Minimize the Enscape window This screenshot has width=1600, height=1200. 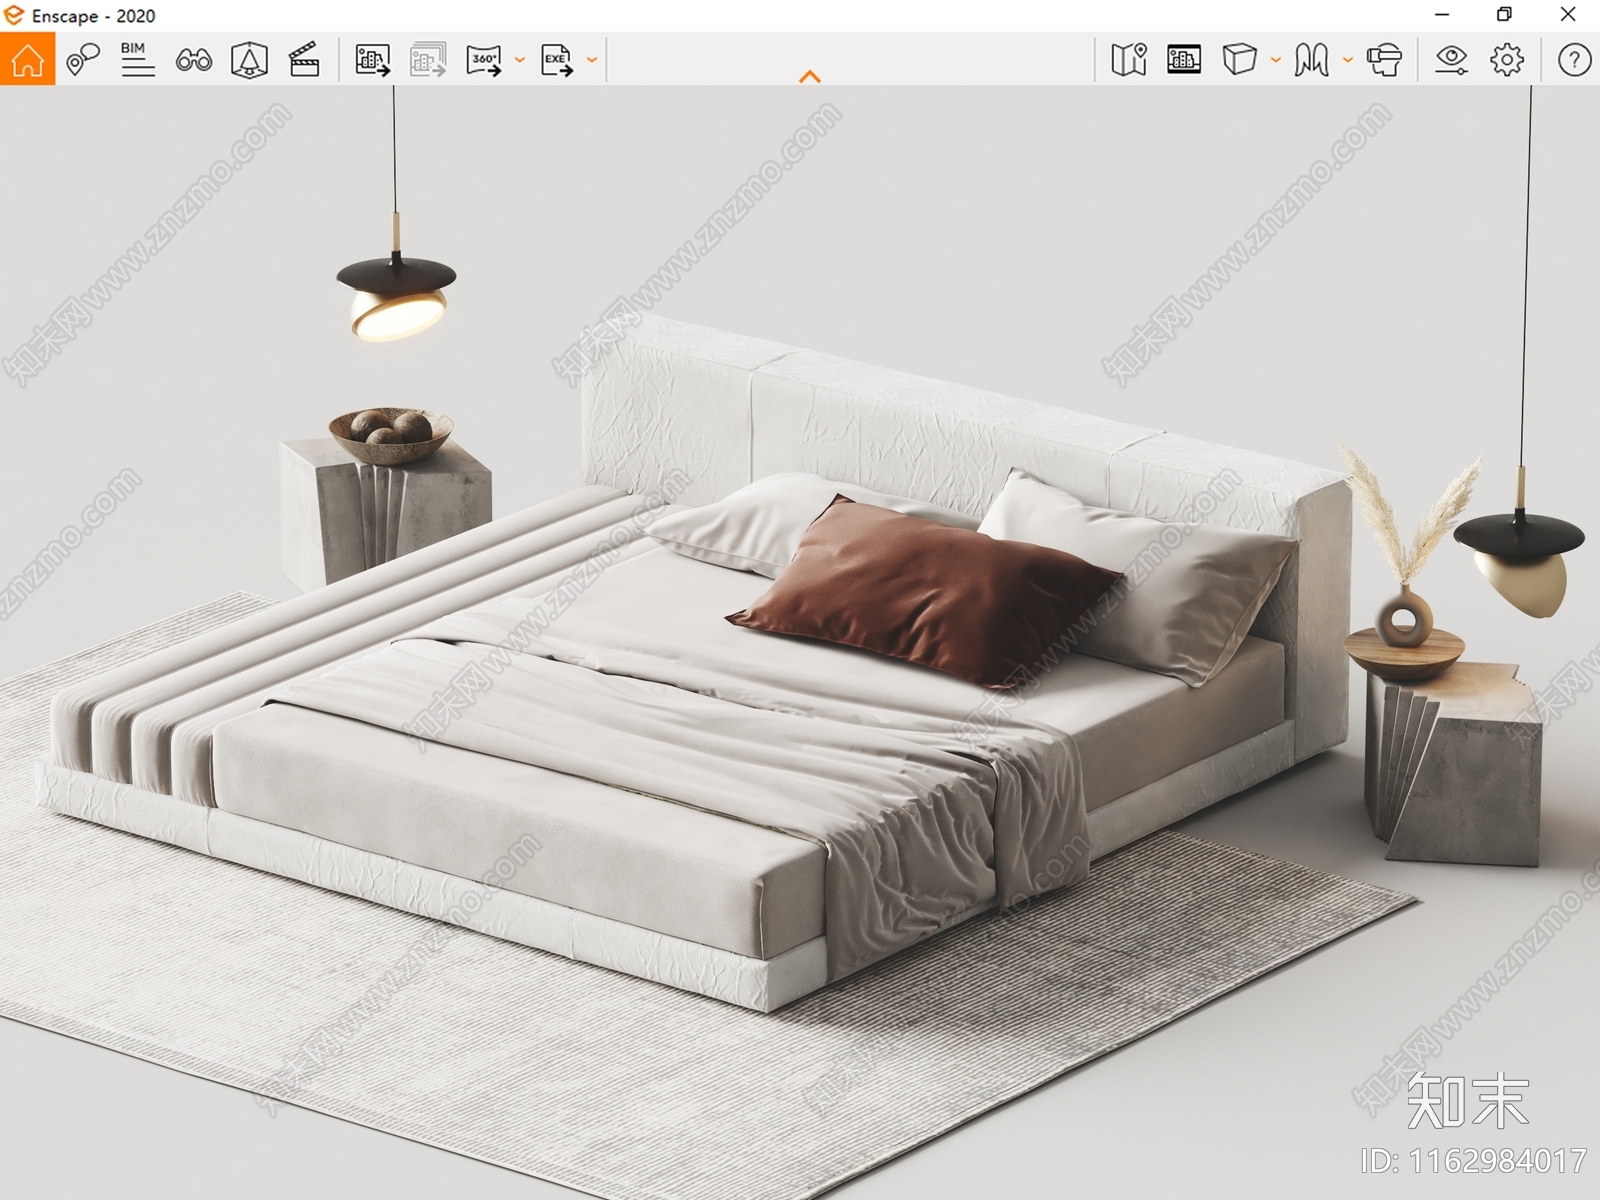click(1442, 15)
